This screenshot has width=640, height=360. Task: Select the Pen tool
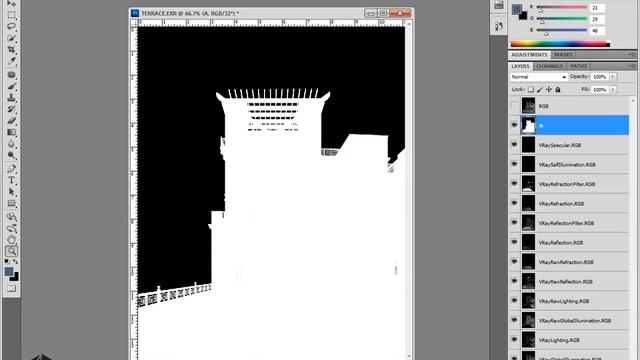click(11, 169)
